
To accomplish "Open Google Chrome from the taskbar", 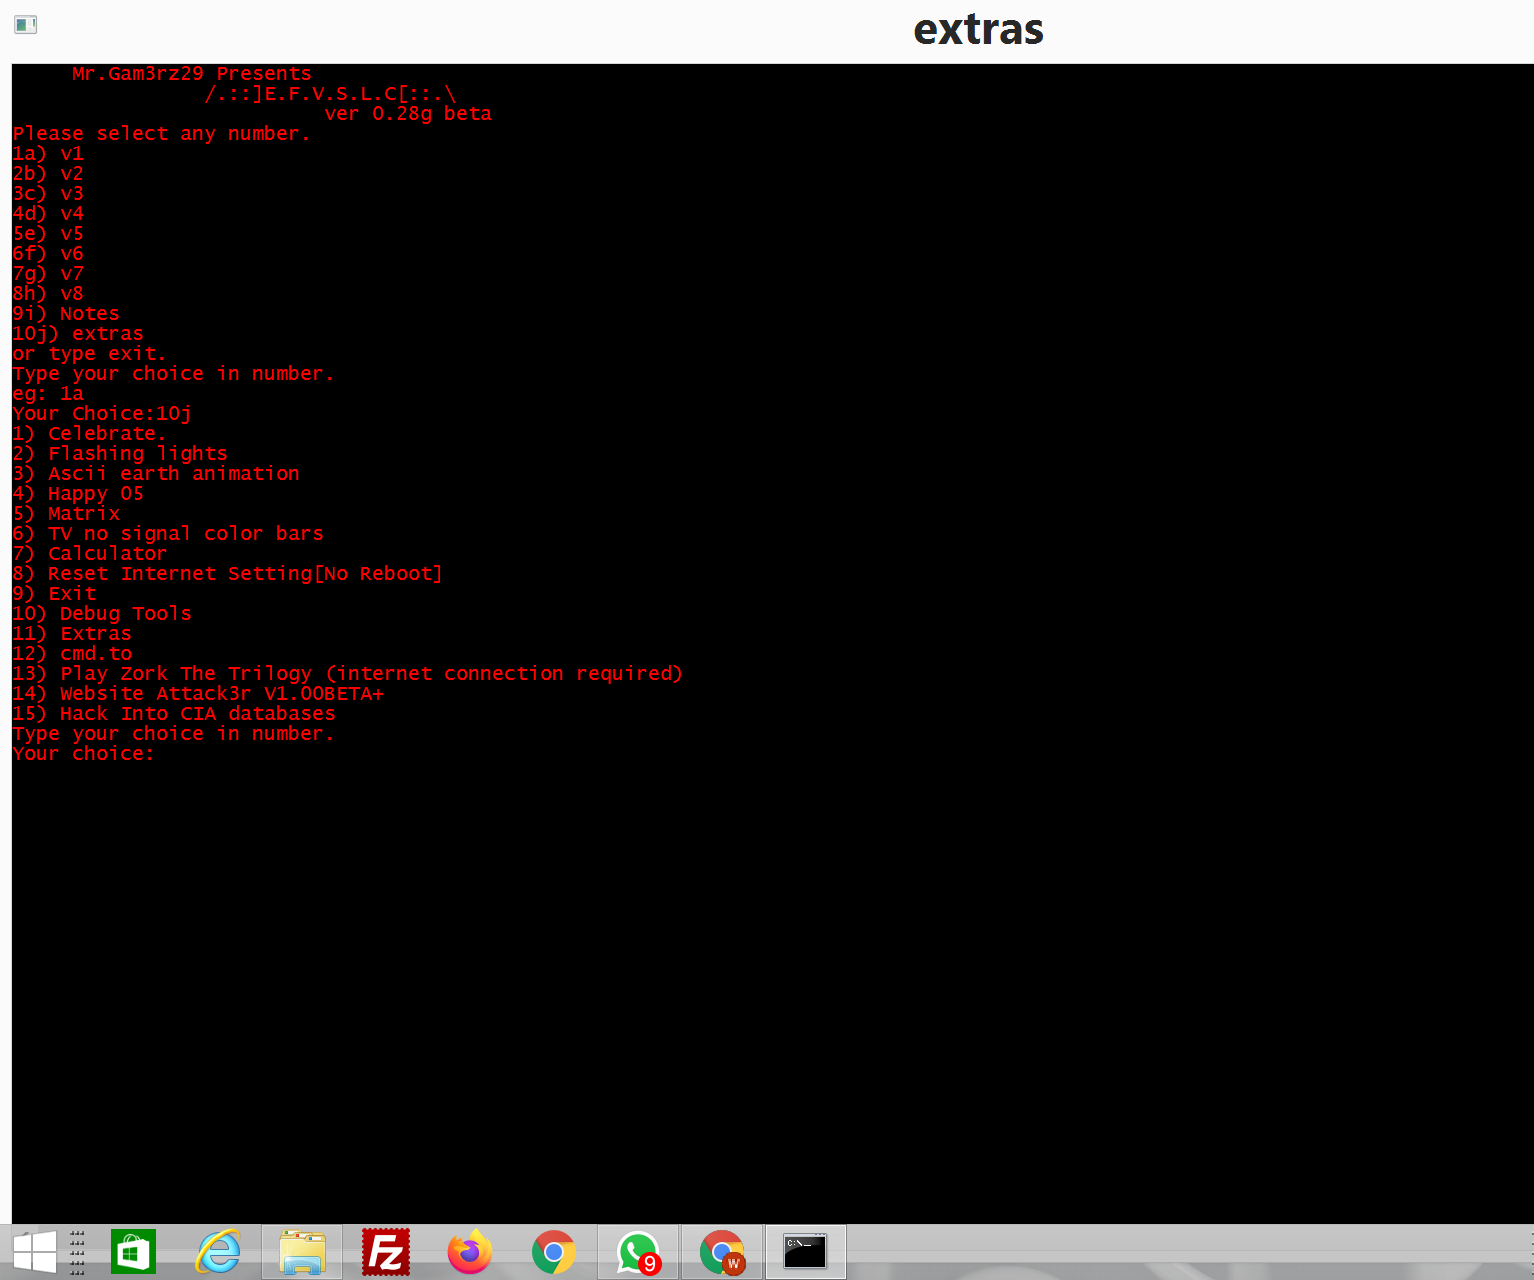I will 554,1252.
